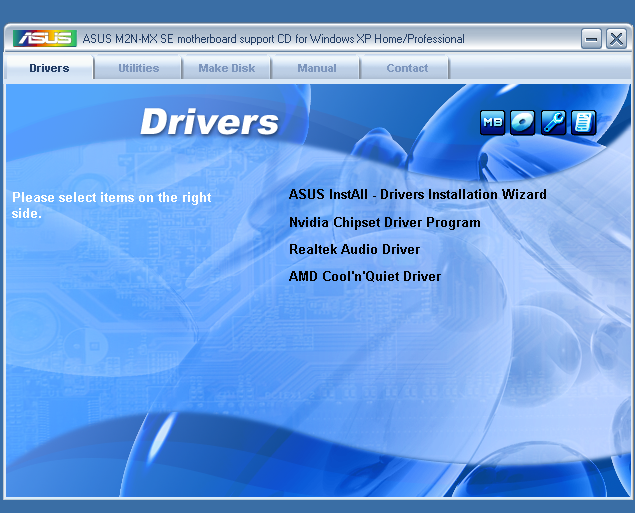Go to the Contact tab
Image resolution: width=635 pixels, height=513 pixels.
(407, 68)
